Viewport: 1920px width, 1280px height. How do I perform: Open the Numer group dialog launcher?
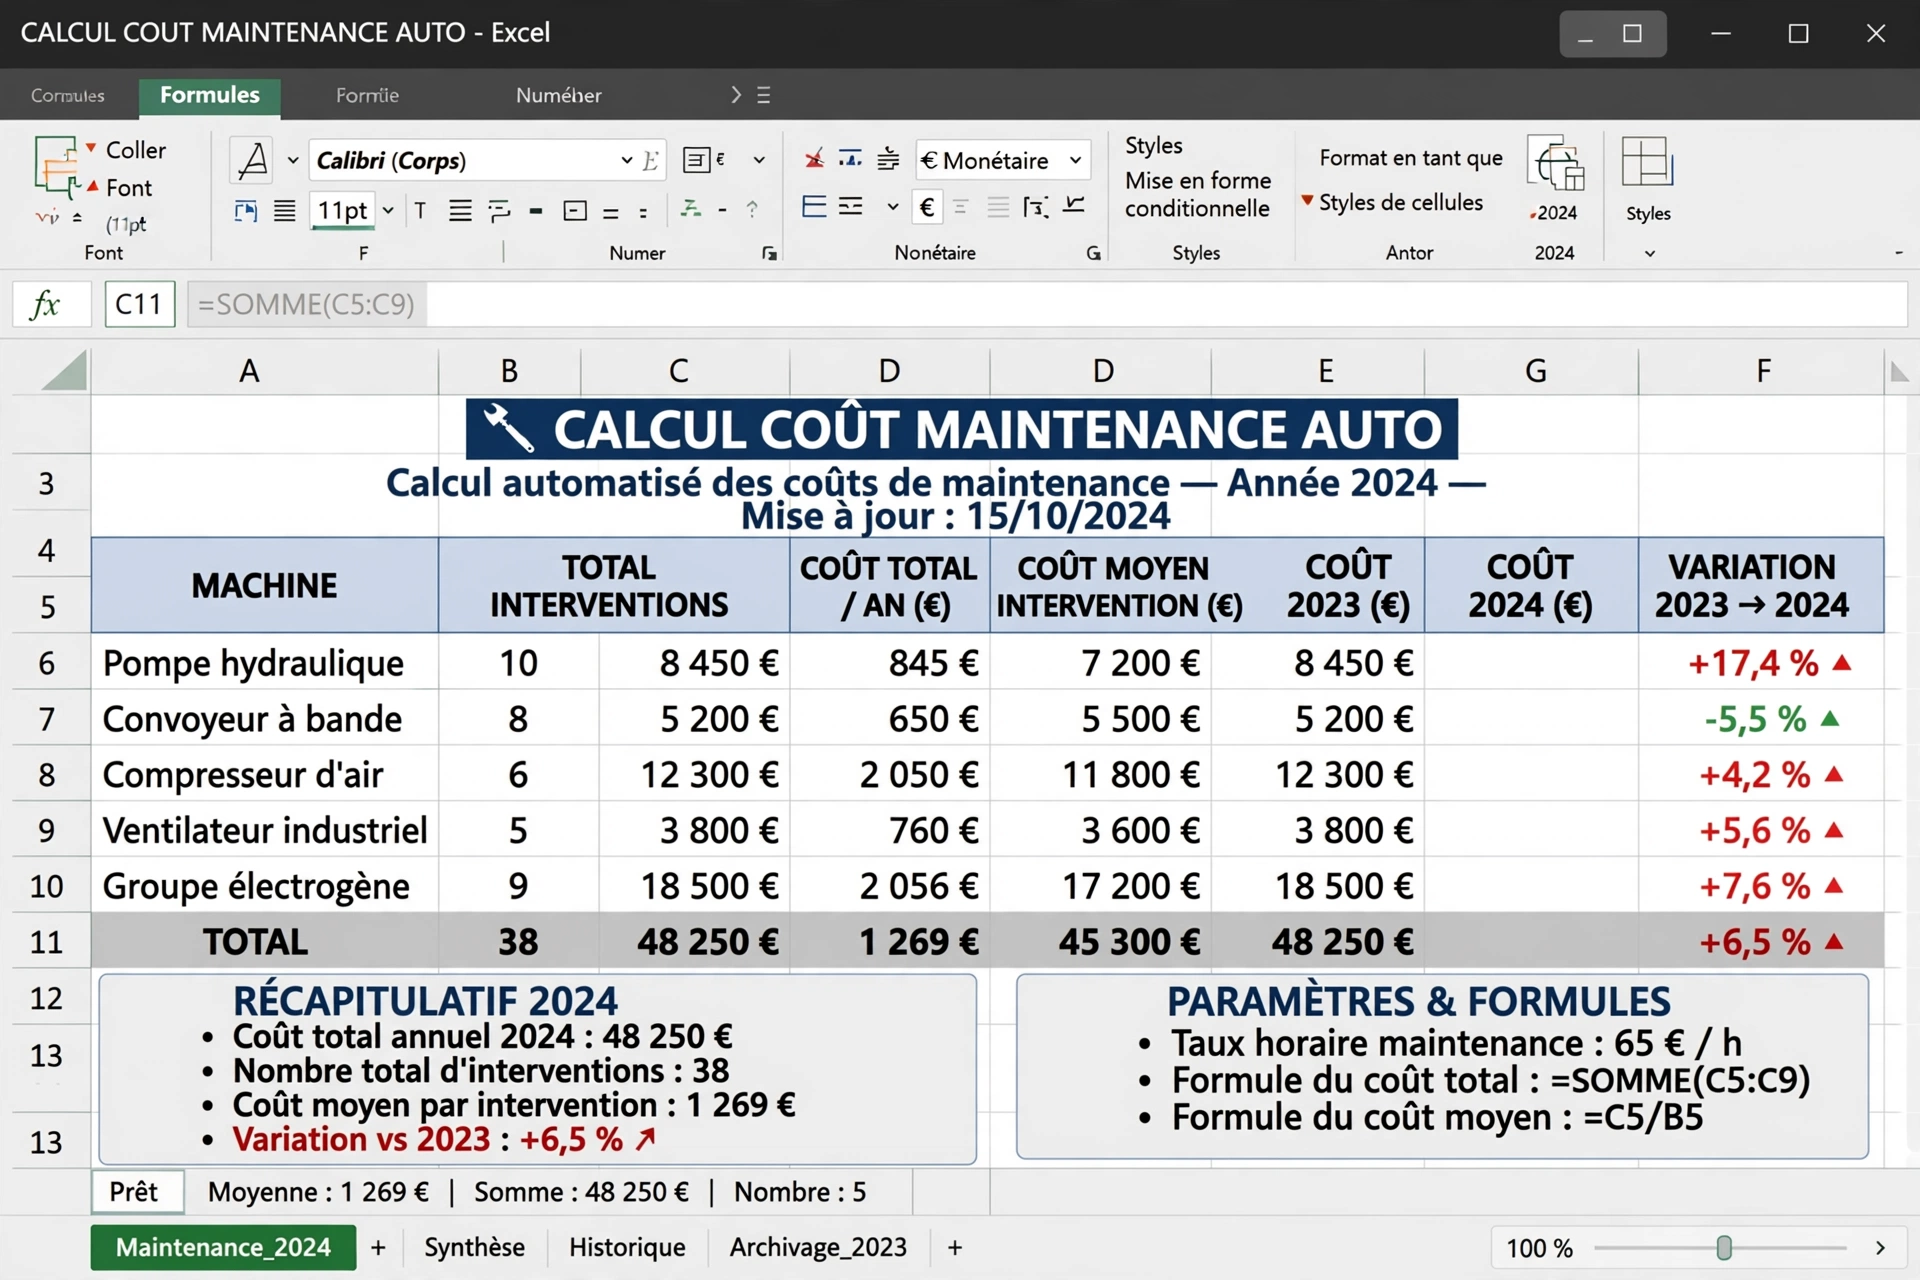pos(769,254)
